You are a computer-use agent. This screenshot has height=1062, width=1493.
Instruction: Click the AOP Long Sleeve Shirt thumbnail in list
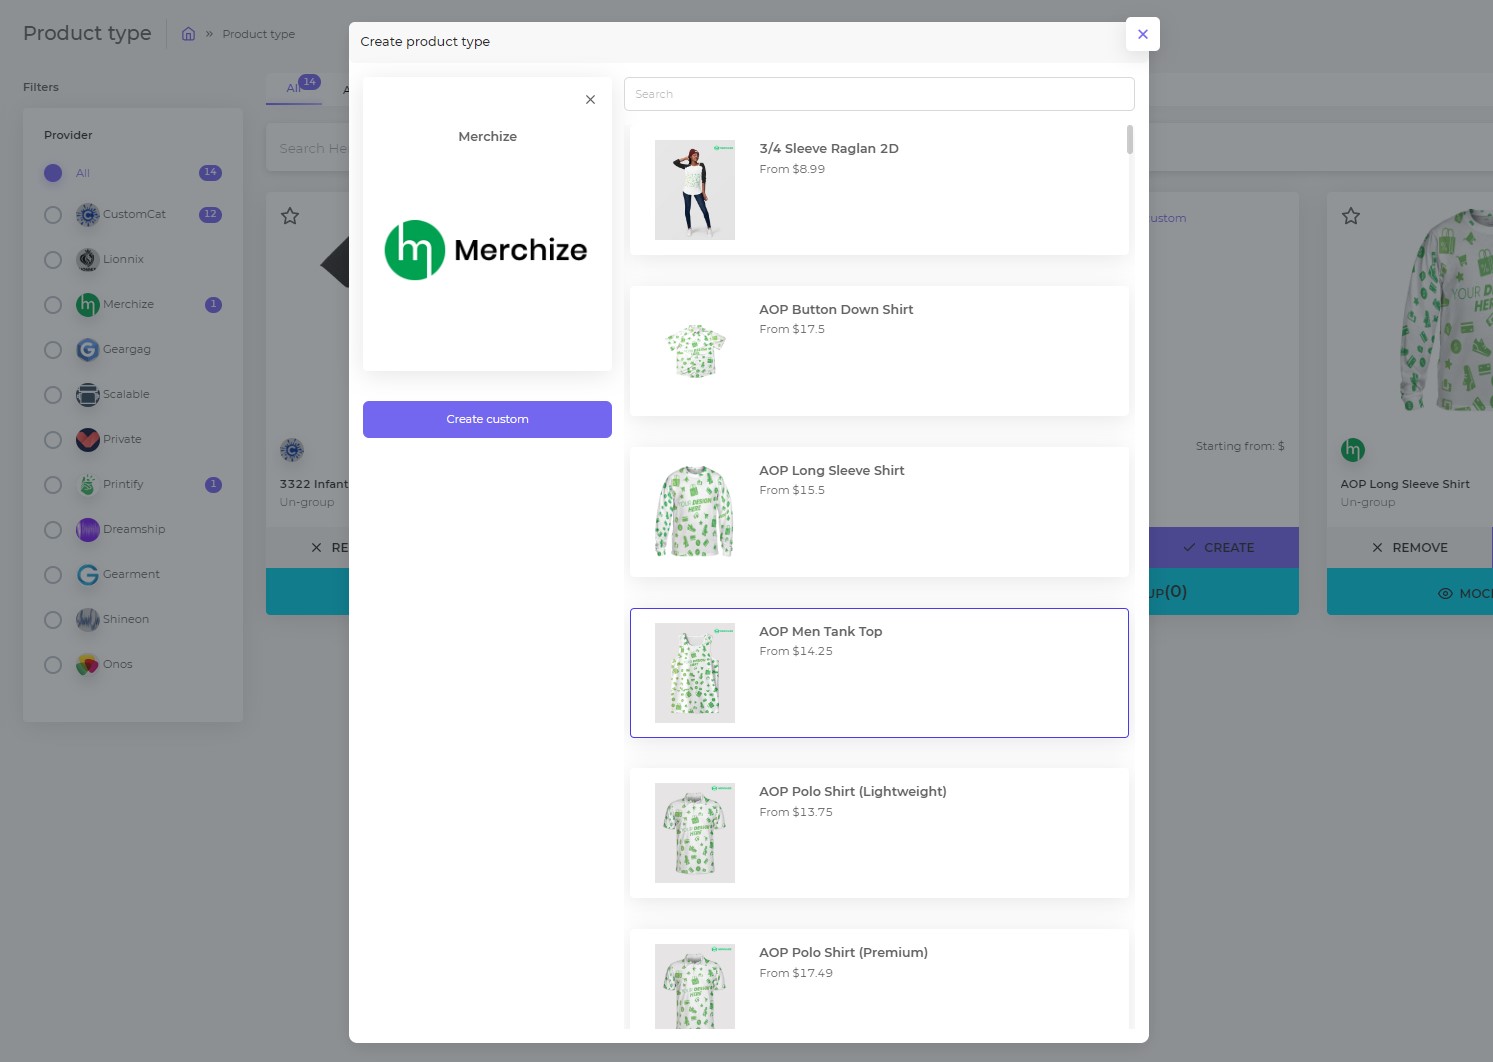pos(695,512)
